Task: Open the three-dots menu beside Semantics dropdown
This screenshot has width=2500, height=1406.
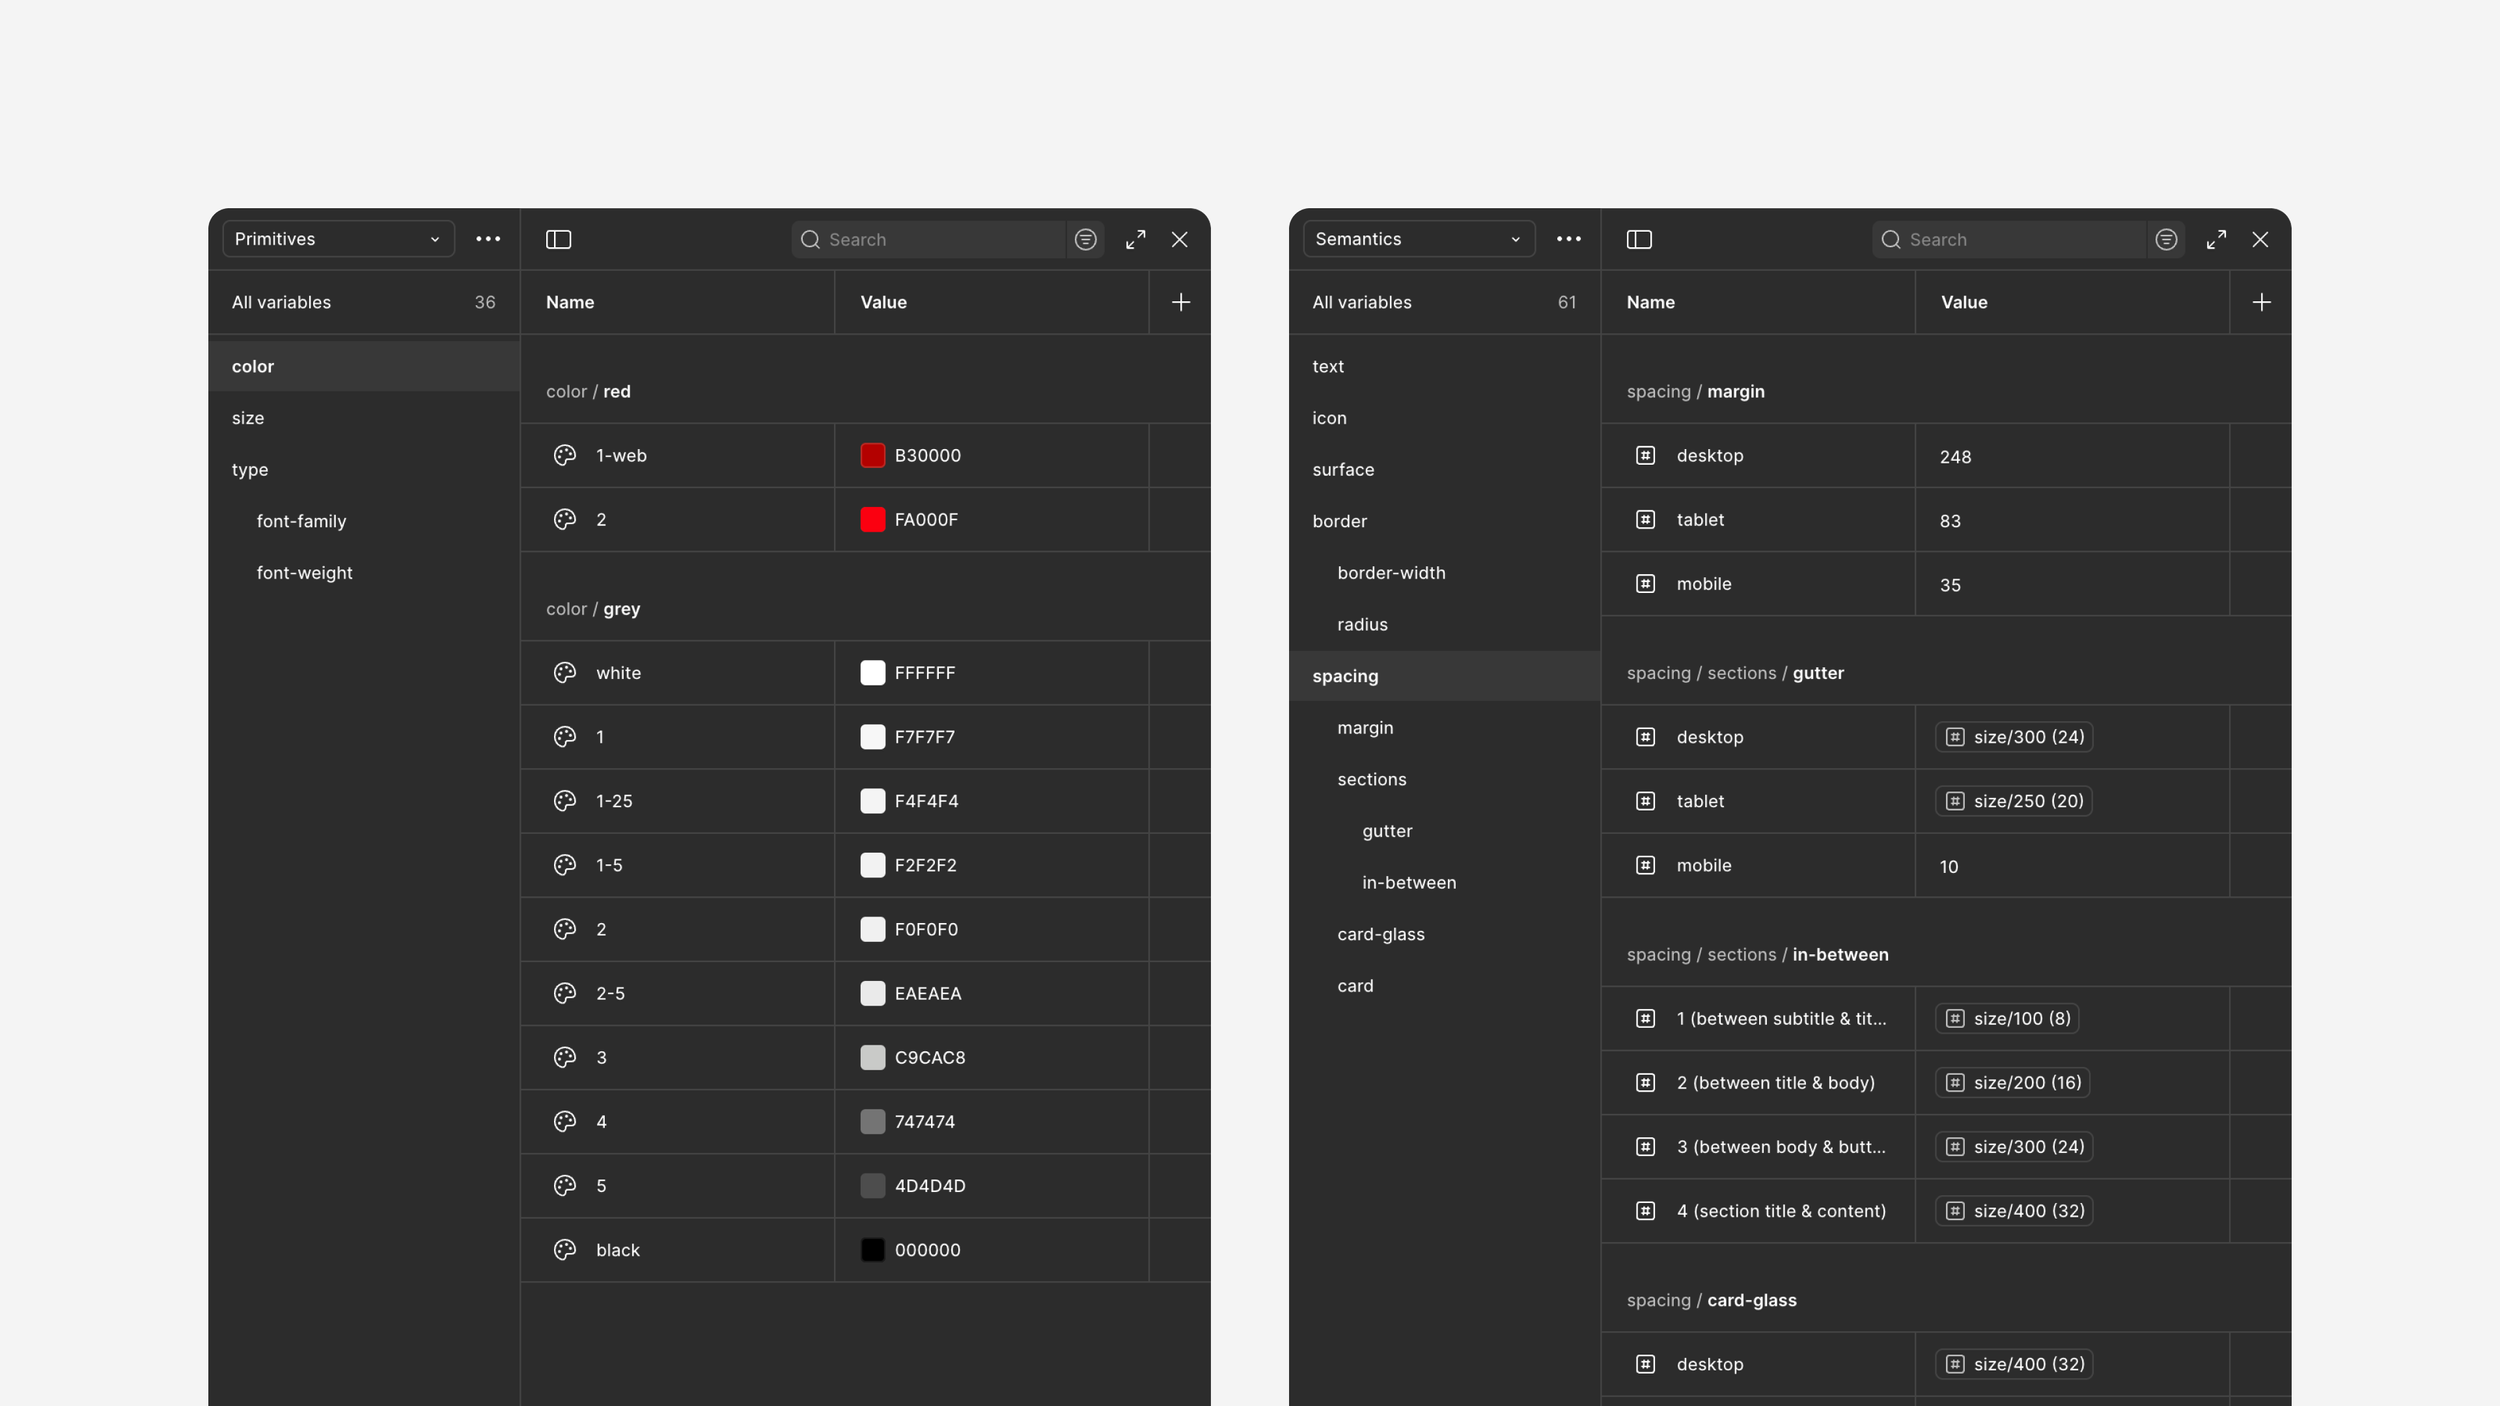Action: (x=1569, y=239)
